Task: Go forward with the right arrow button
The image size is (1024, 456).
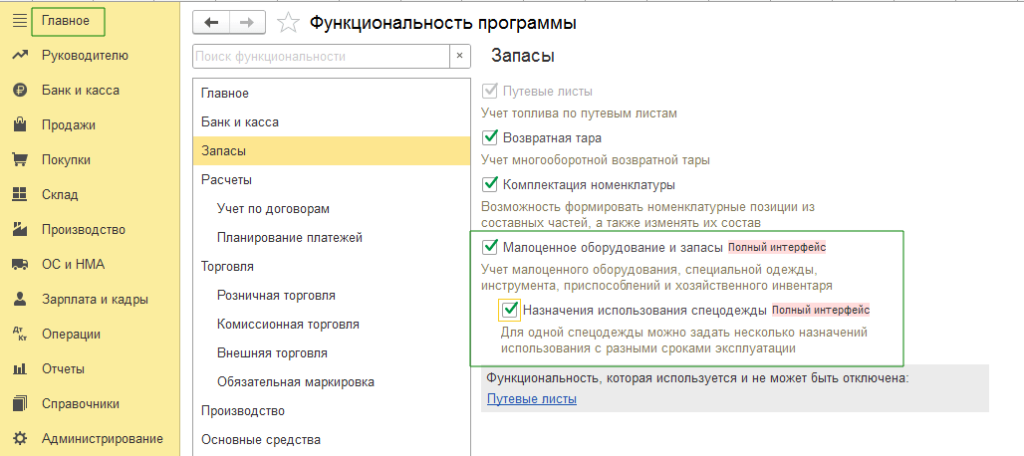Action: 248,23
